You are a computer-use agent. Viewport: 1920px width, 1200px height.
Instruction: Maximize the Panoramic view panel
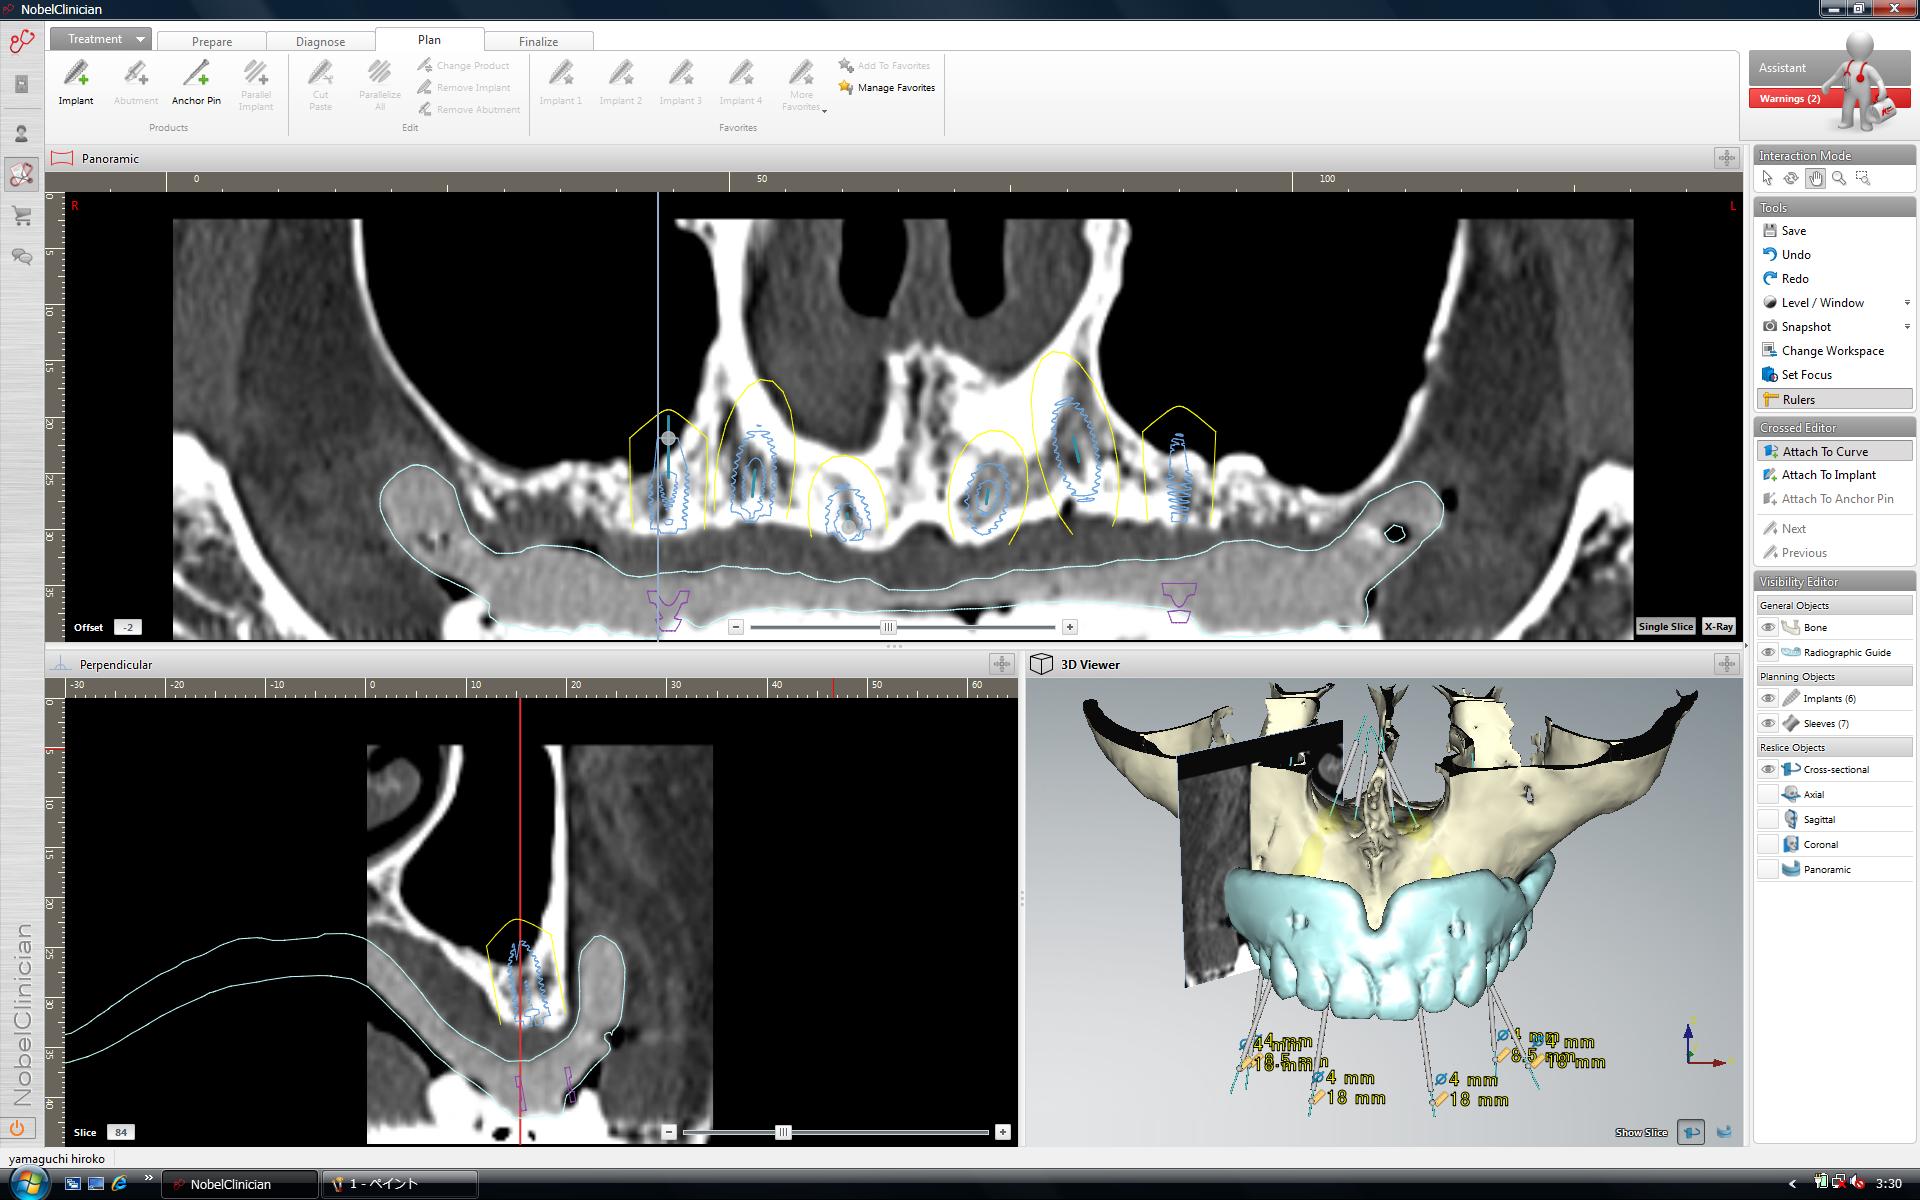tap(1727, 158)
